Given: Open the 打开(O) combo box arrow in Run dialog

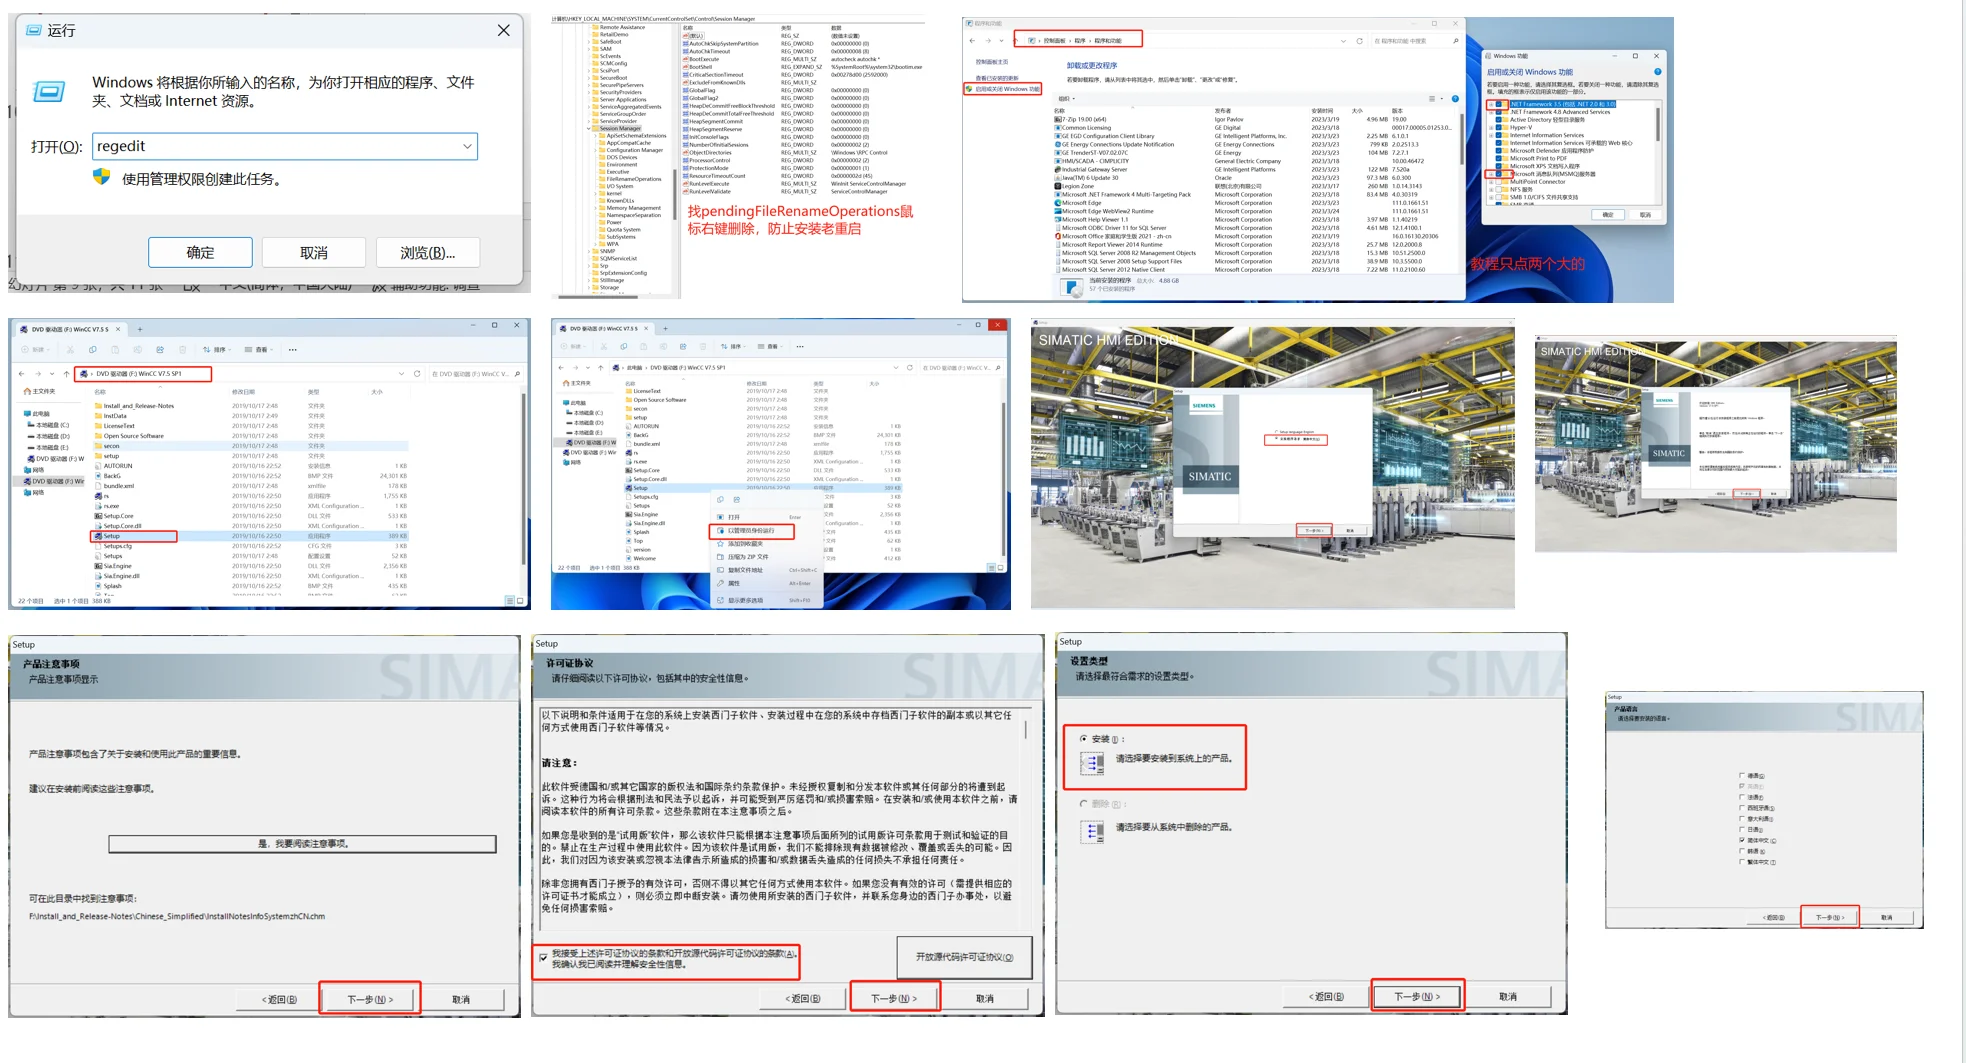Looking at the screenshot, I should (x=467, y=146).
